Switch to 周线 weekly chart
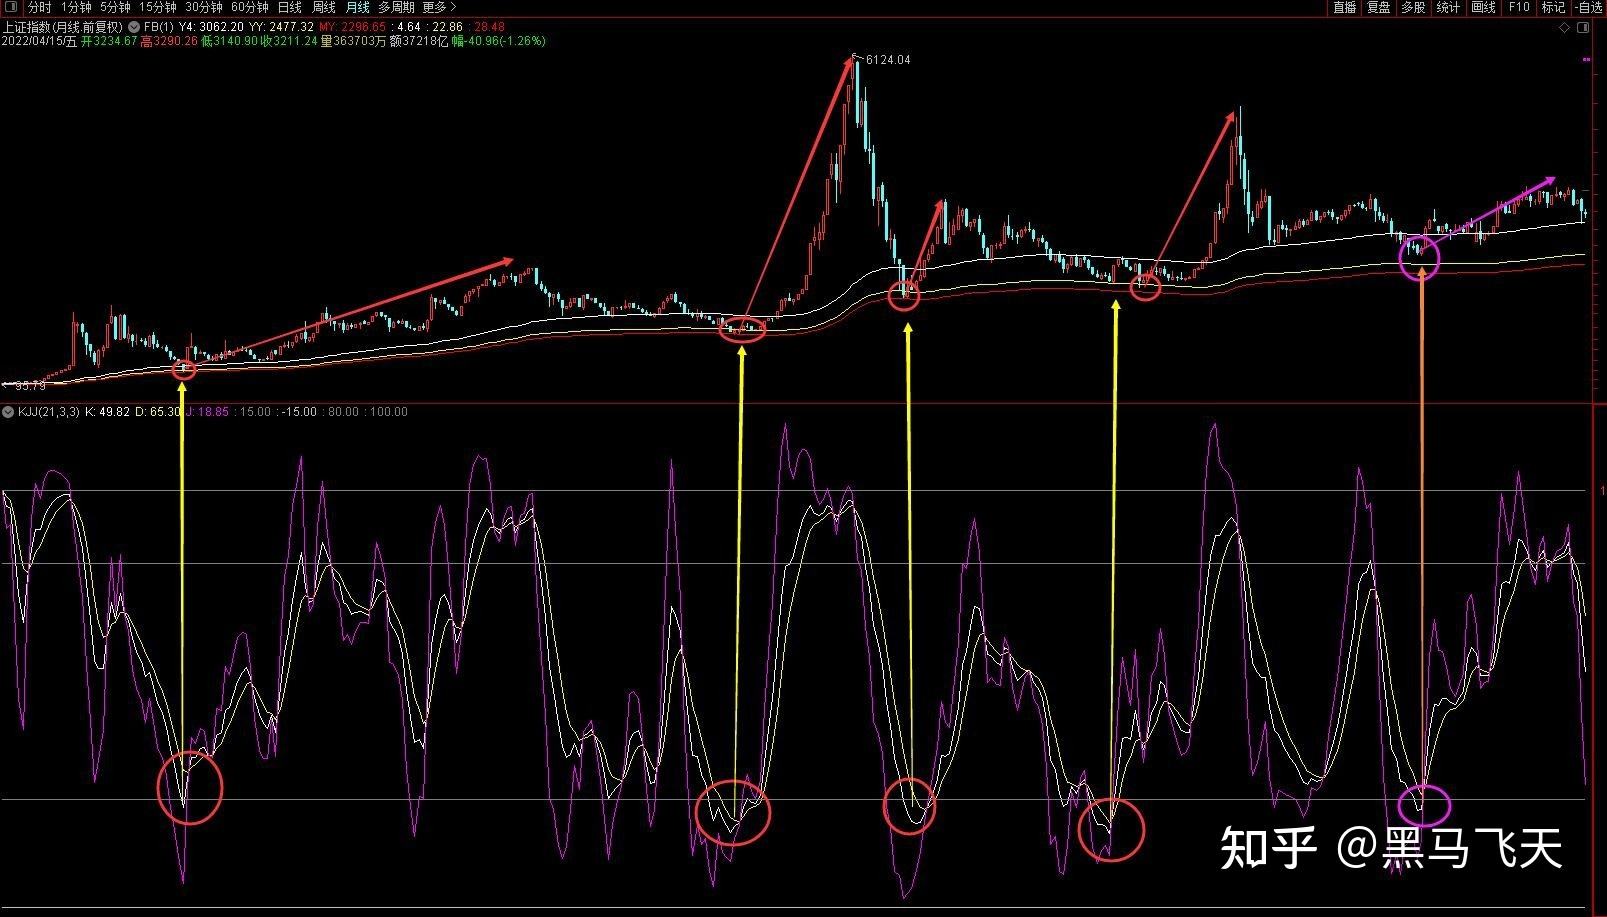Image resolution: width=1607 pixels, height=917 pixels. (x=324, y=7)
